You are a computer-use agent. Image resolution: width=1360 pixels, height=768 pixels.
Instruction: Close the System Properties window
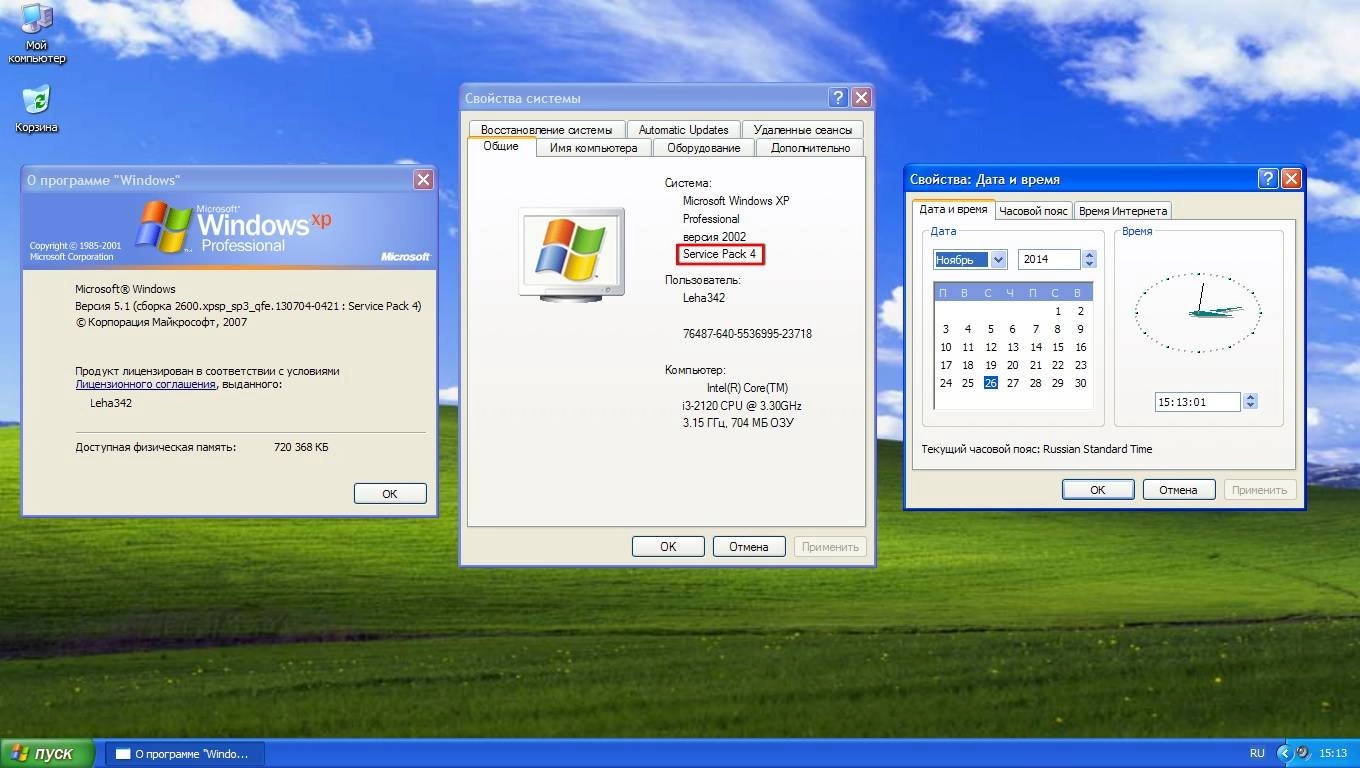[x=861, y=98]
